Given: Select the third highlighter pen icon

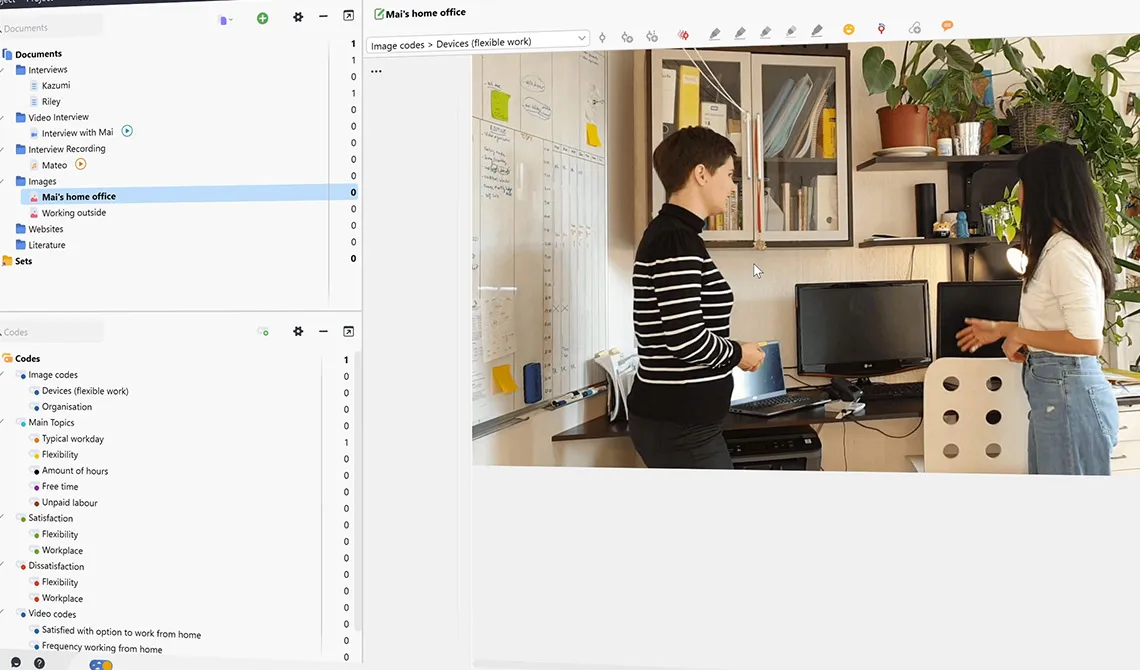Looking at the screenshot, I should (x=766, y=32).
